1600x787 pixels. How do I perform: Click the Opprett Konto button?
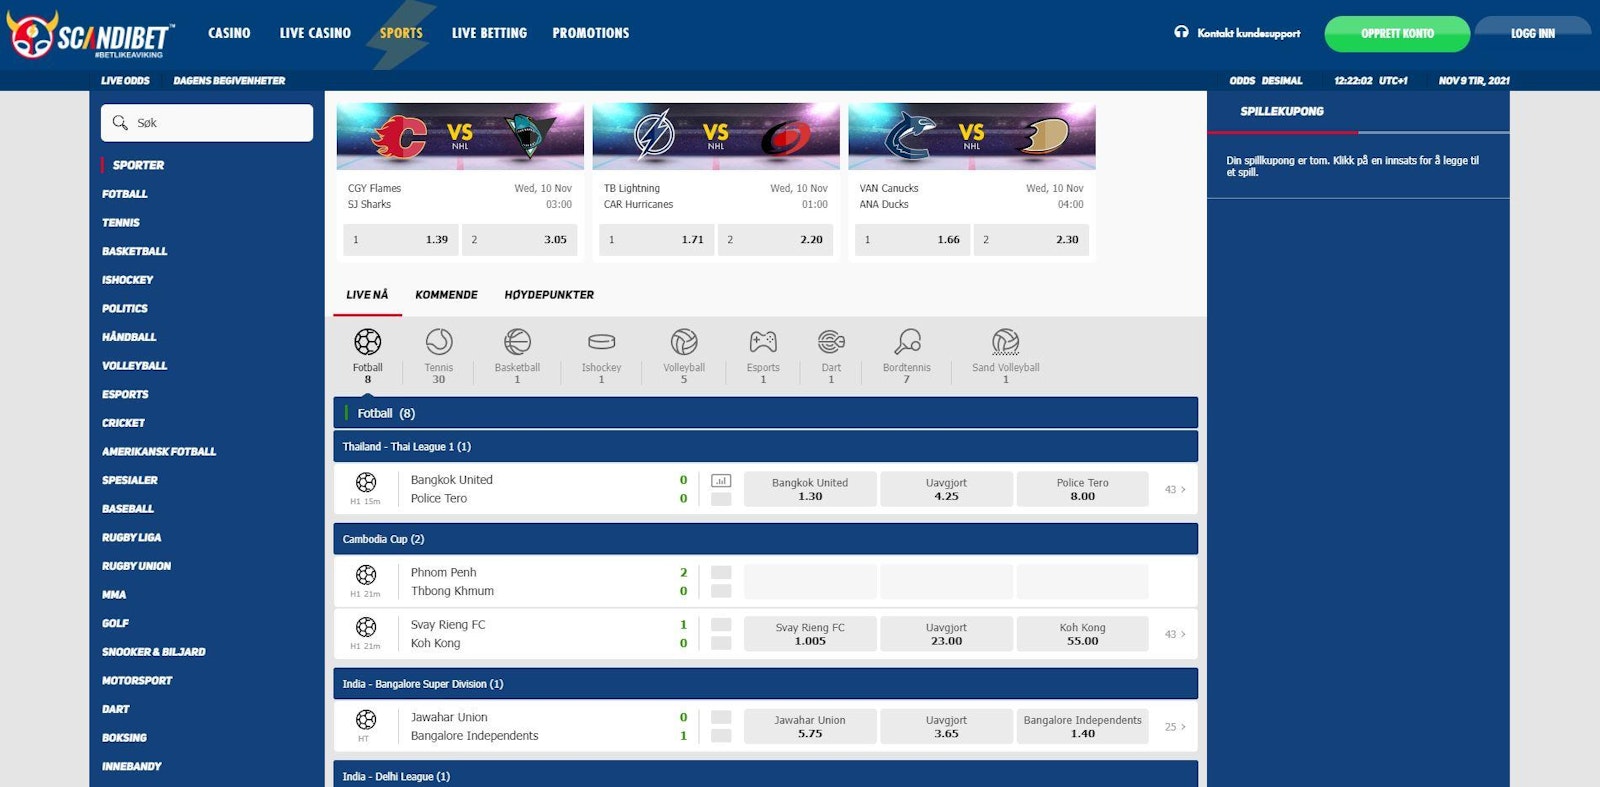point(1397,34)
